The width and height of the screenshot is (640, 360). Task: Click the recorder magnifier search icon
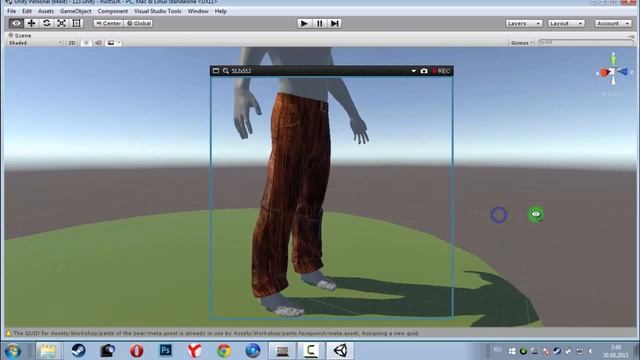226,71
